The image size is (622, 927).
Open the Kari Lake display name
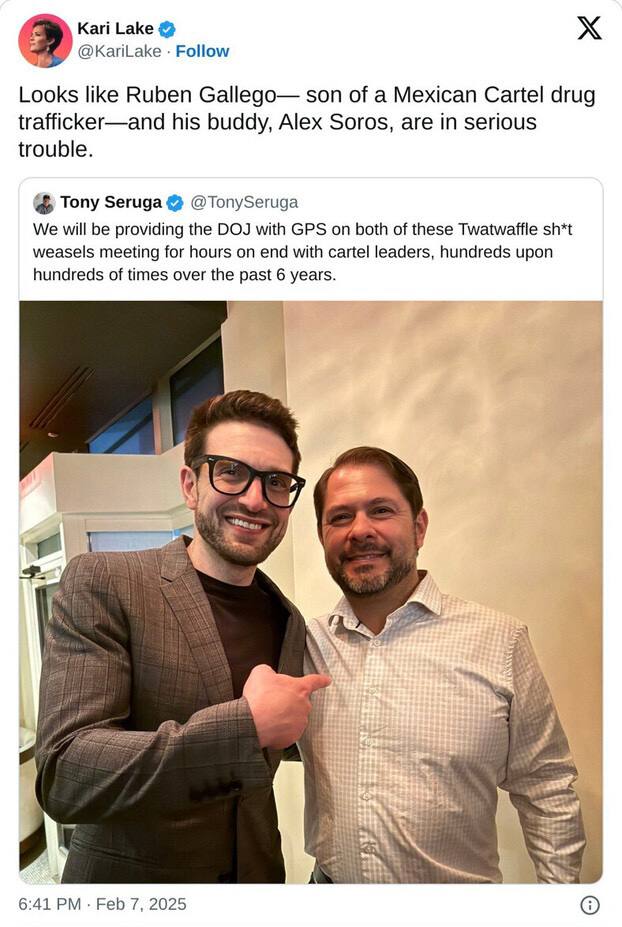coord(115,30)
